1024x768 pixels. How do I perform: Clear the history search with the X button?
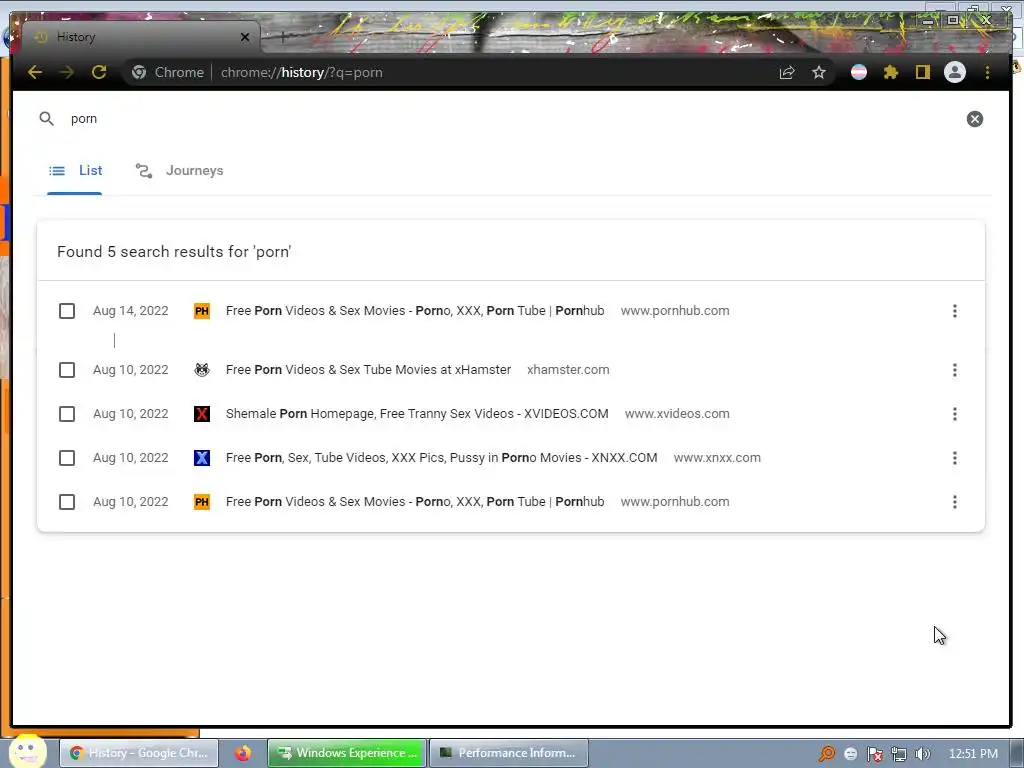click(x=974, y=119)
